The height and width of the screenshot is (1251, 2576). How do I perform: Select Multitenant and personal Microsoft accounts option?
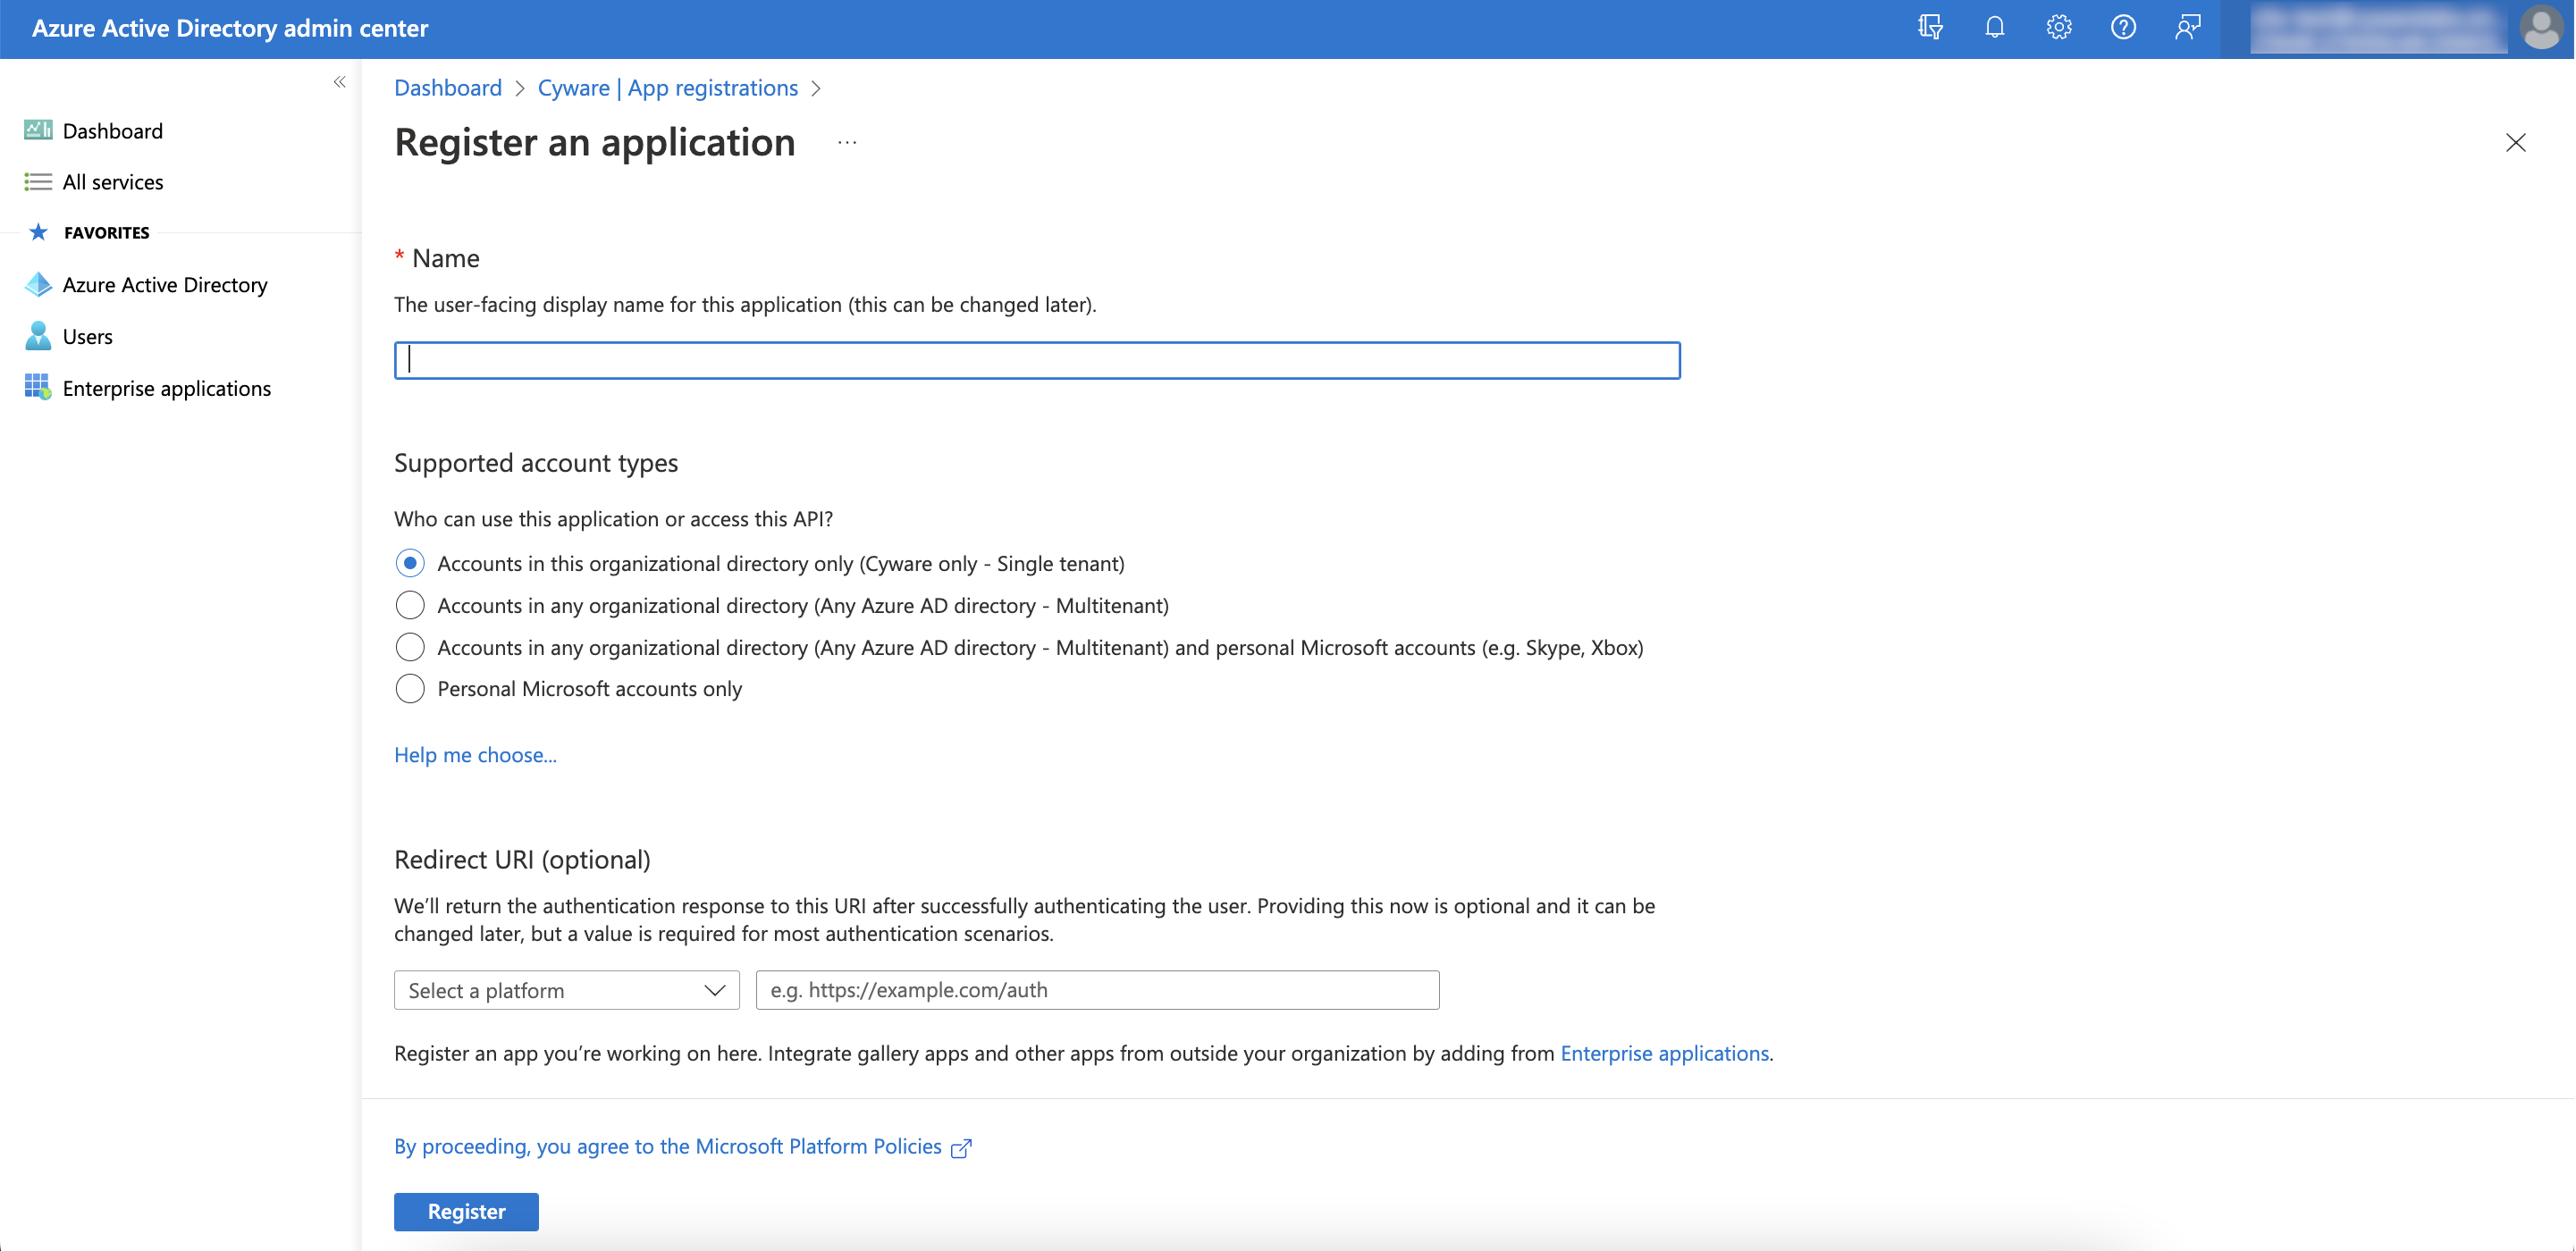(410, 647)
